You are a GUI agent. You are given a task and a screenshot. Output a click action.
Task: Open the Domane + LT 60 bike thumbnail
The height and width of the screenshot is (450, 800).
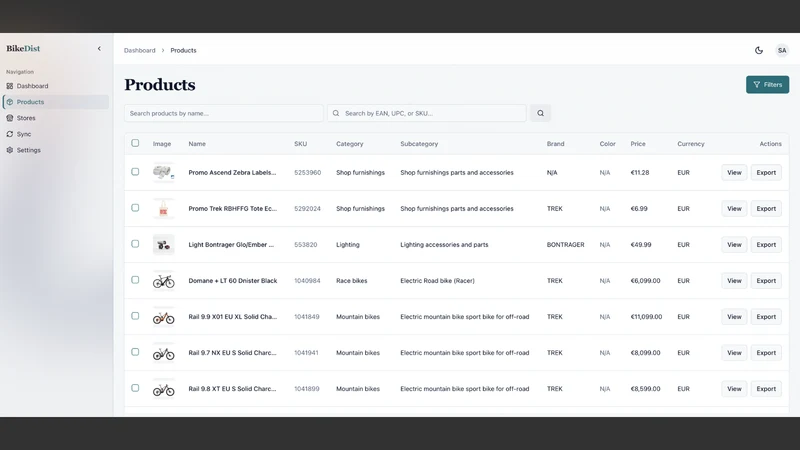tap(163, 281)
